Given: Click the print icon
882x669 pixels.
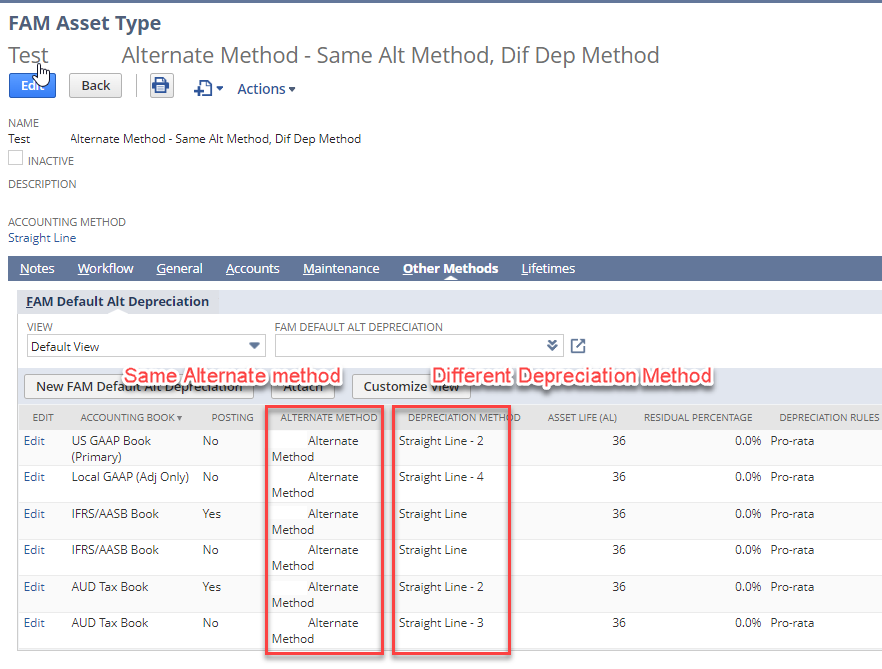Looking at the screenshot, I should (x=161, y=86).
